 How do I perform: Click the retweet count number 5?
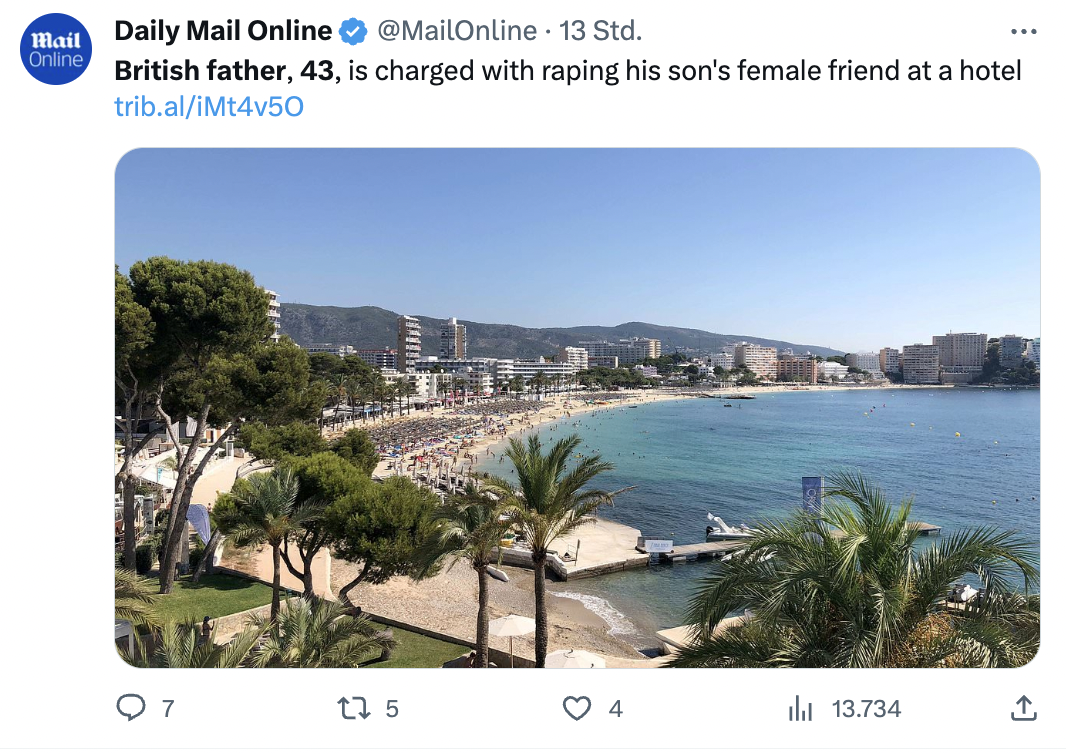tap(392, 709)
